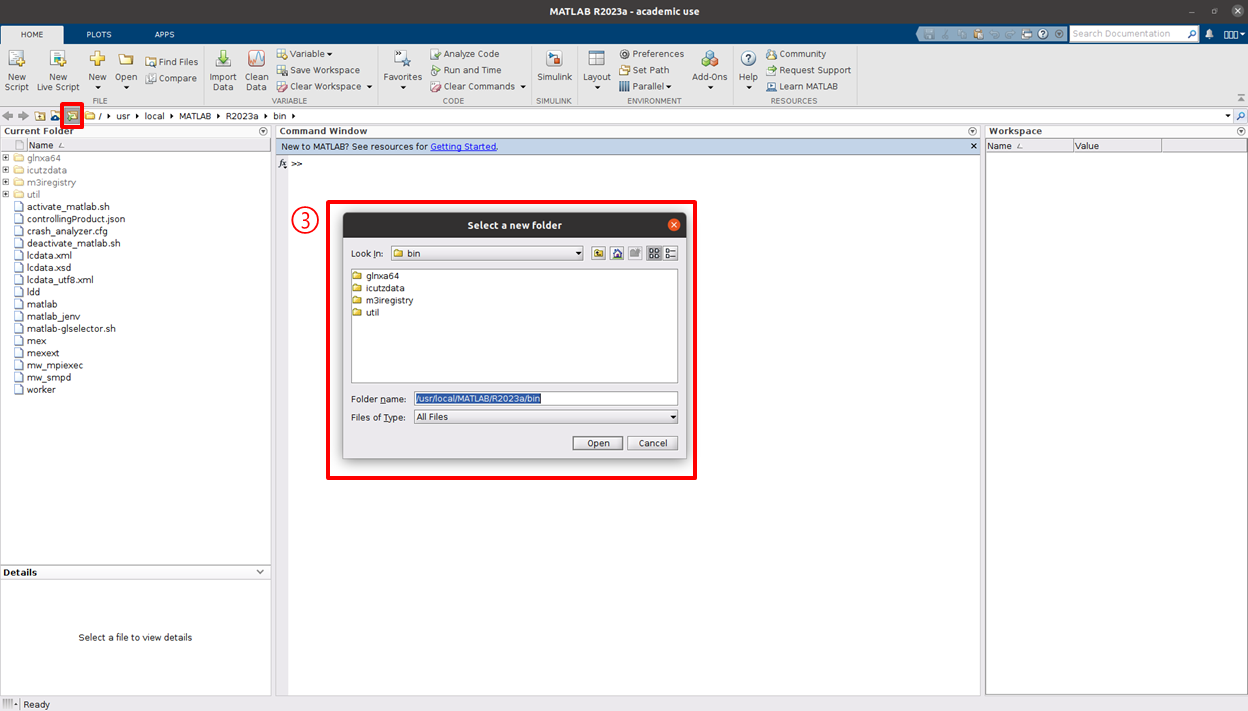Click the Open button in dialog
This screenshot has width=1248, height=711.
click(598, 443)
